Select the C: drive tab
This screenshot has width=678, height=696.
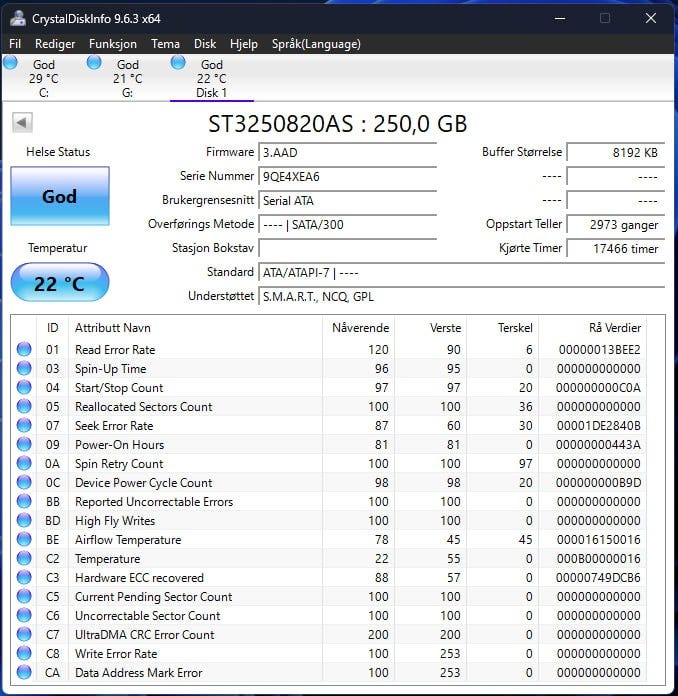click(x=43, y=79)
